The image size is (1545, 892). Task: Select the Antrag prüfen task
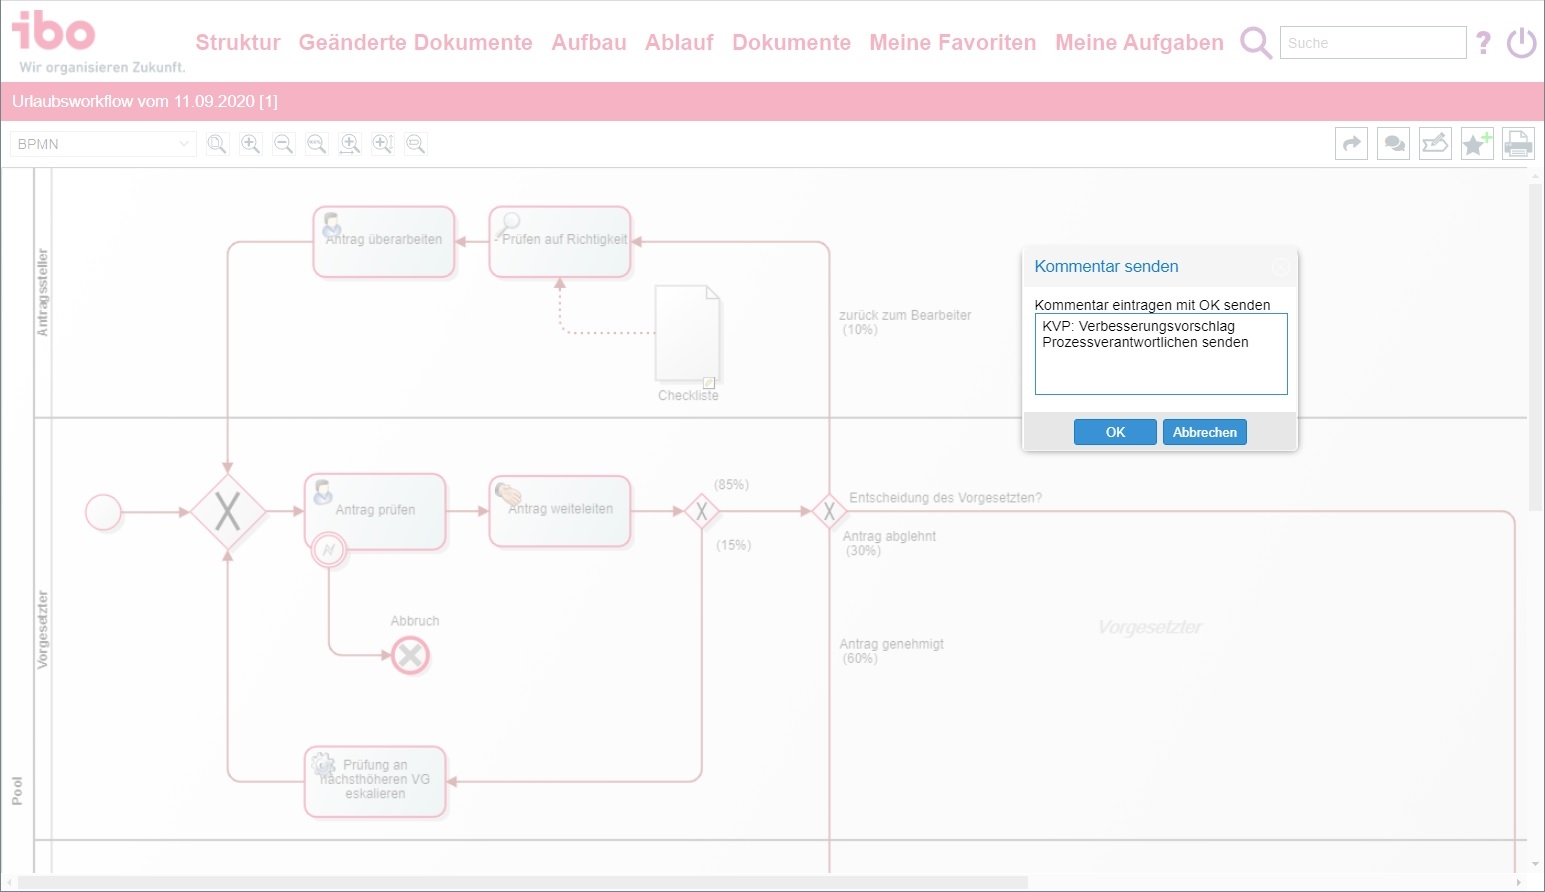(375, 512)
